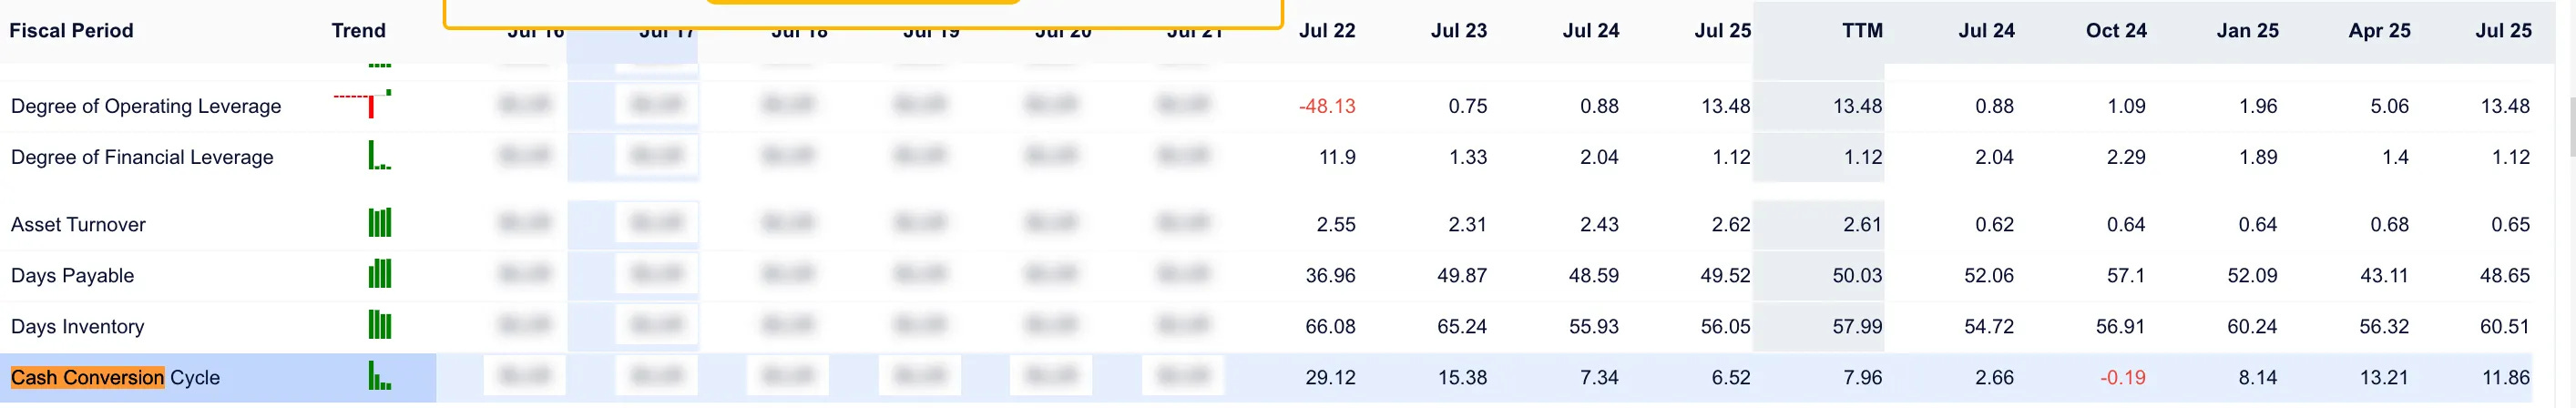2576x408 pixels.
Task: Select the Days Inventory row label
Action: point(78,327)
